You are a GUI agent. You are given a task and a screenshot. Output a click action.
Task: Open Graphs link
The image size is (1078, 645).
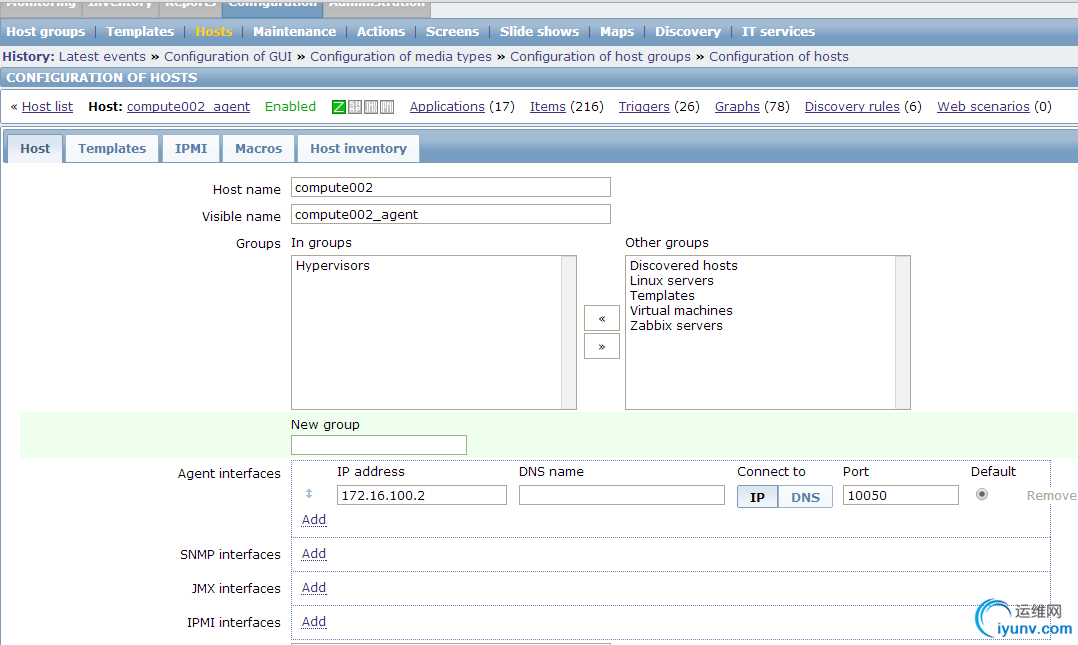737,107
